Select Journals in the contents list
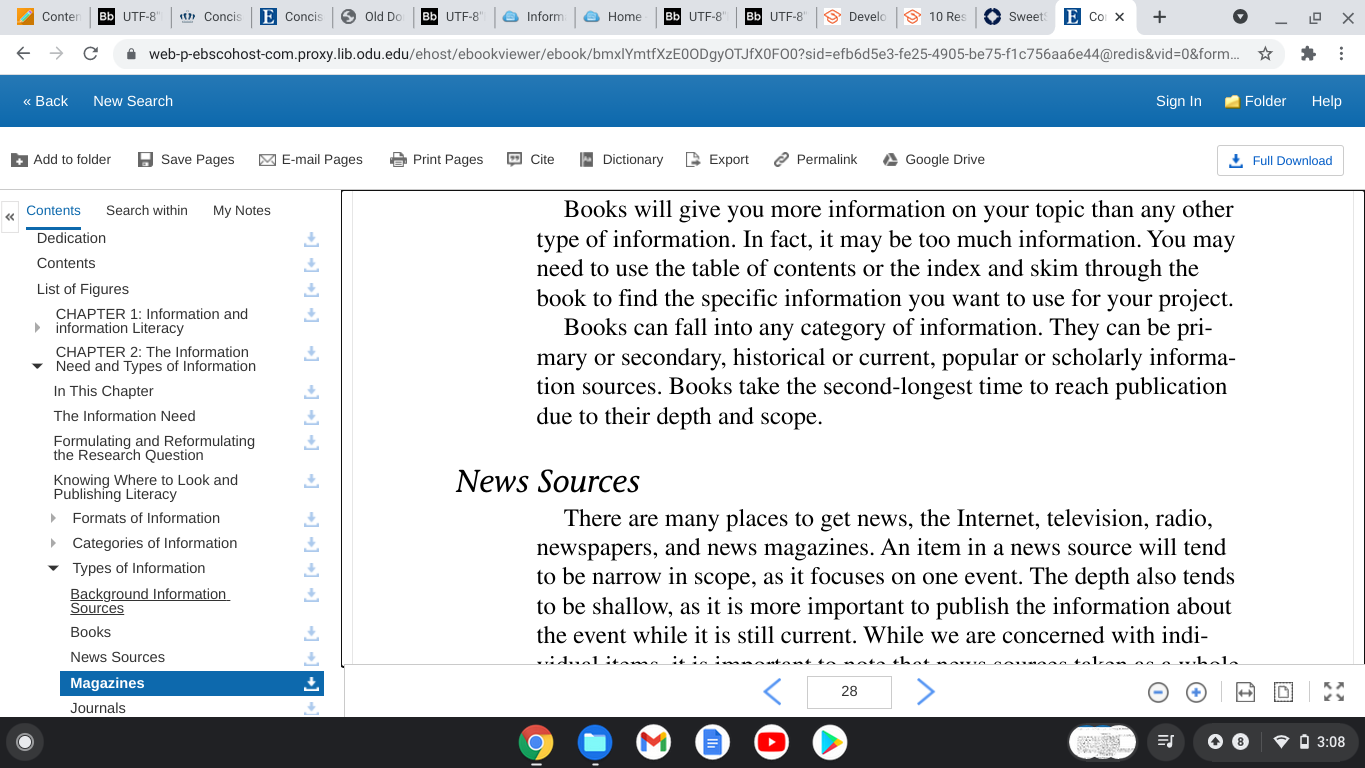The image size is (1365, 768). click(98, 708)
